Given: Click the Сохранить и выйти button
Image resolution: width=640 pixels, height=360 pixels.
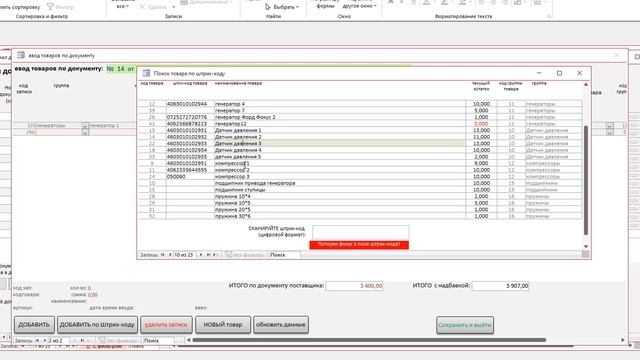Looking at the screenshot, I should click(465, 325).
